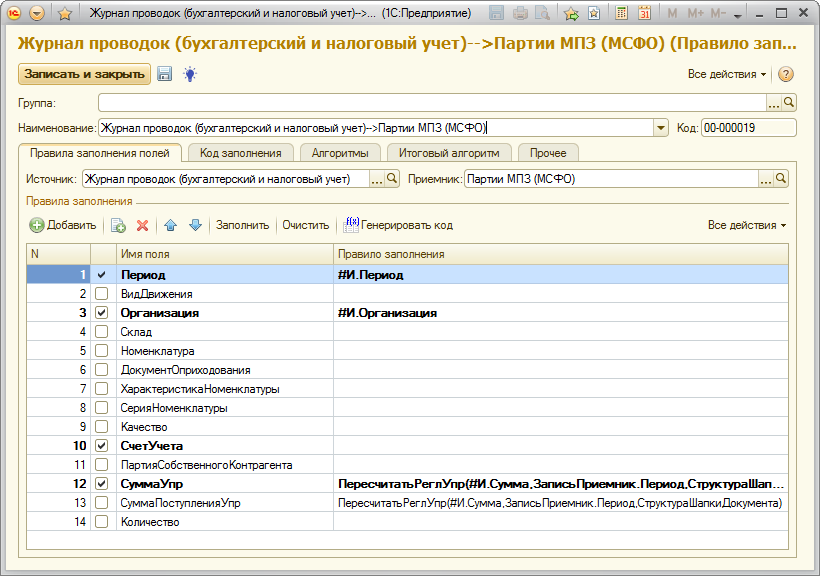Open calculator icon in title bar
820x576 pixels.
click(x=622, y=14)
